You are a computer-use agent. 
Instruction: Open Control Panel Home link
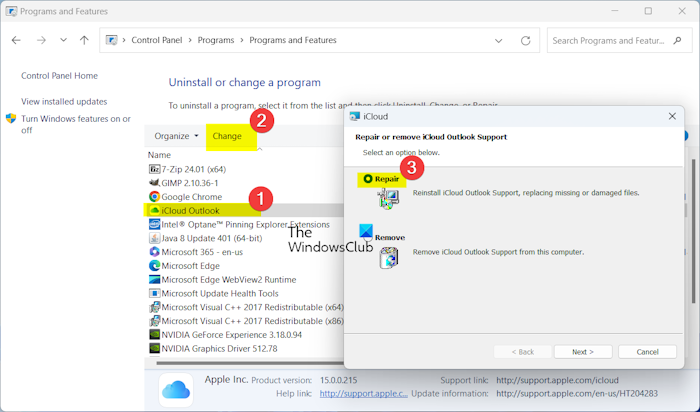[59, 76]
